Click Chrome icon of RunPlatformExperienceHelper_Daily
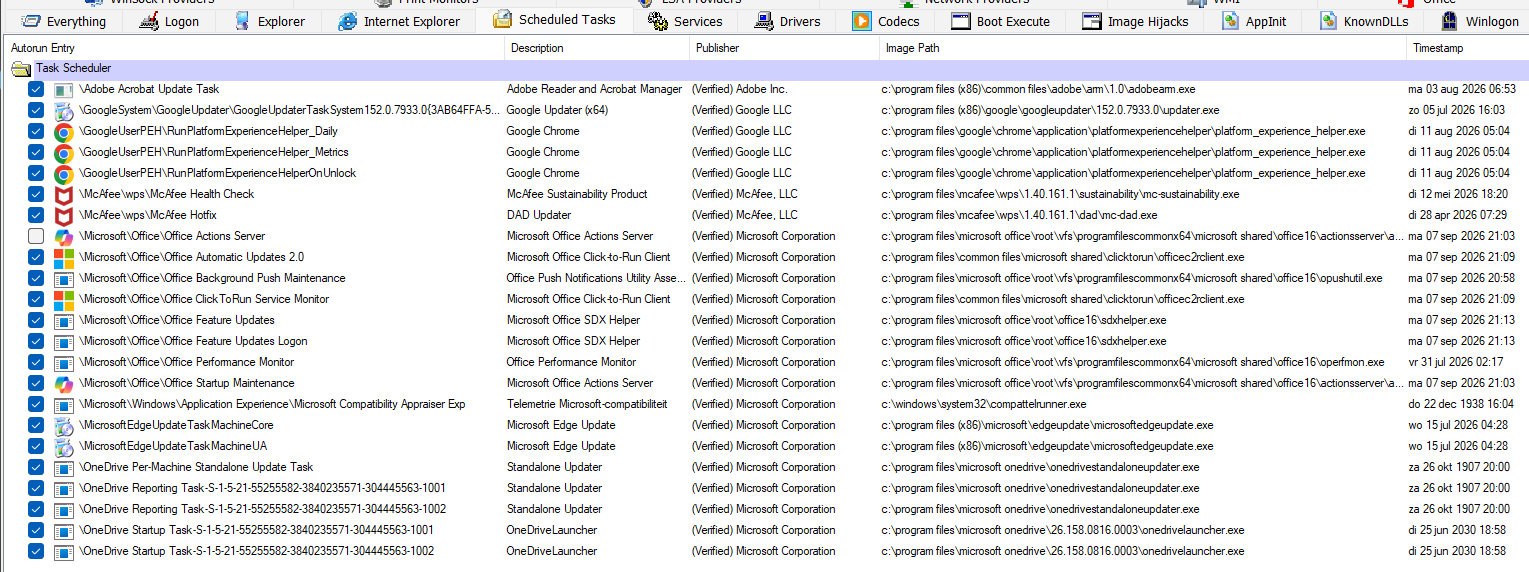The width and height of the screenshot is (1529, 572). tap(63, 132)
